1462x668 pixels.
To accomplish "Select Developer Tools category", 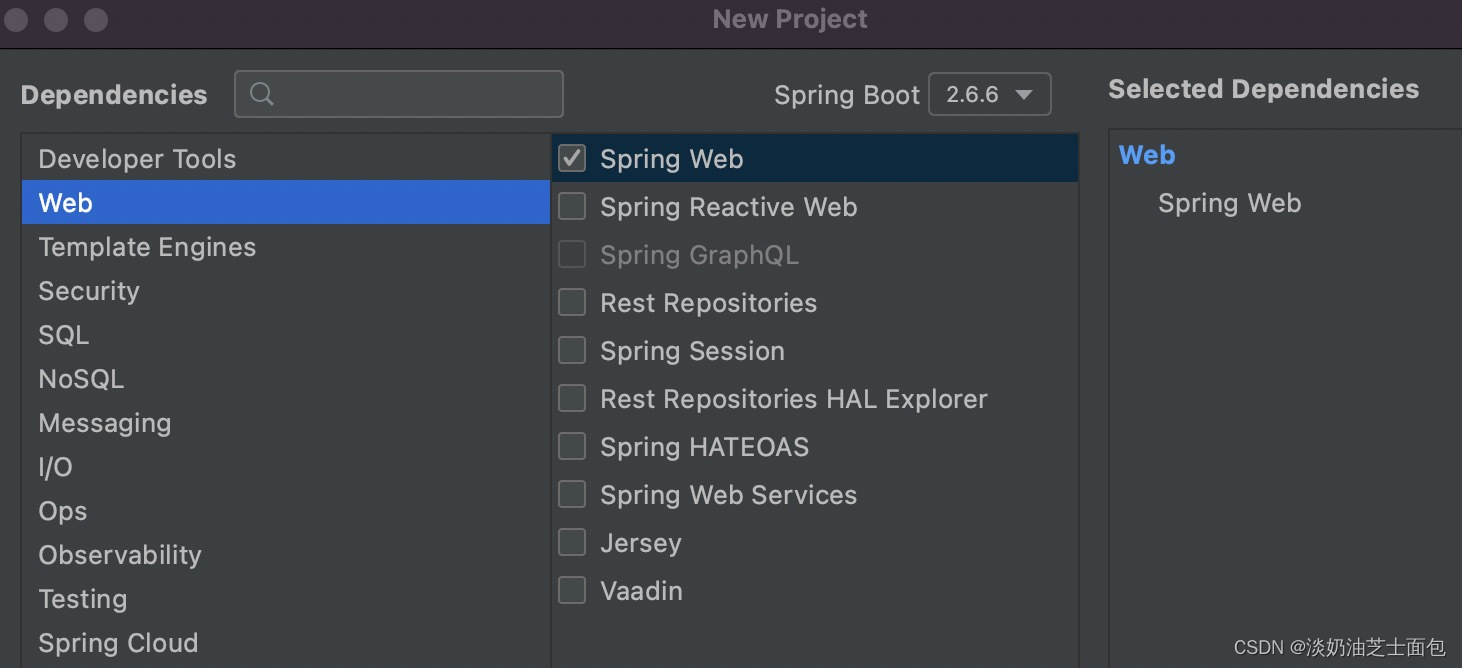I will pyautogui.click(x=137, y=159).
